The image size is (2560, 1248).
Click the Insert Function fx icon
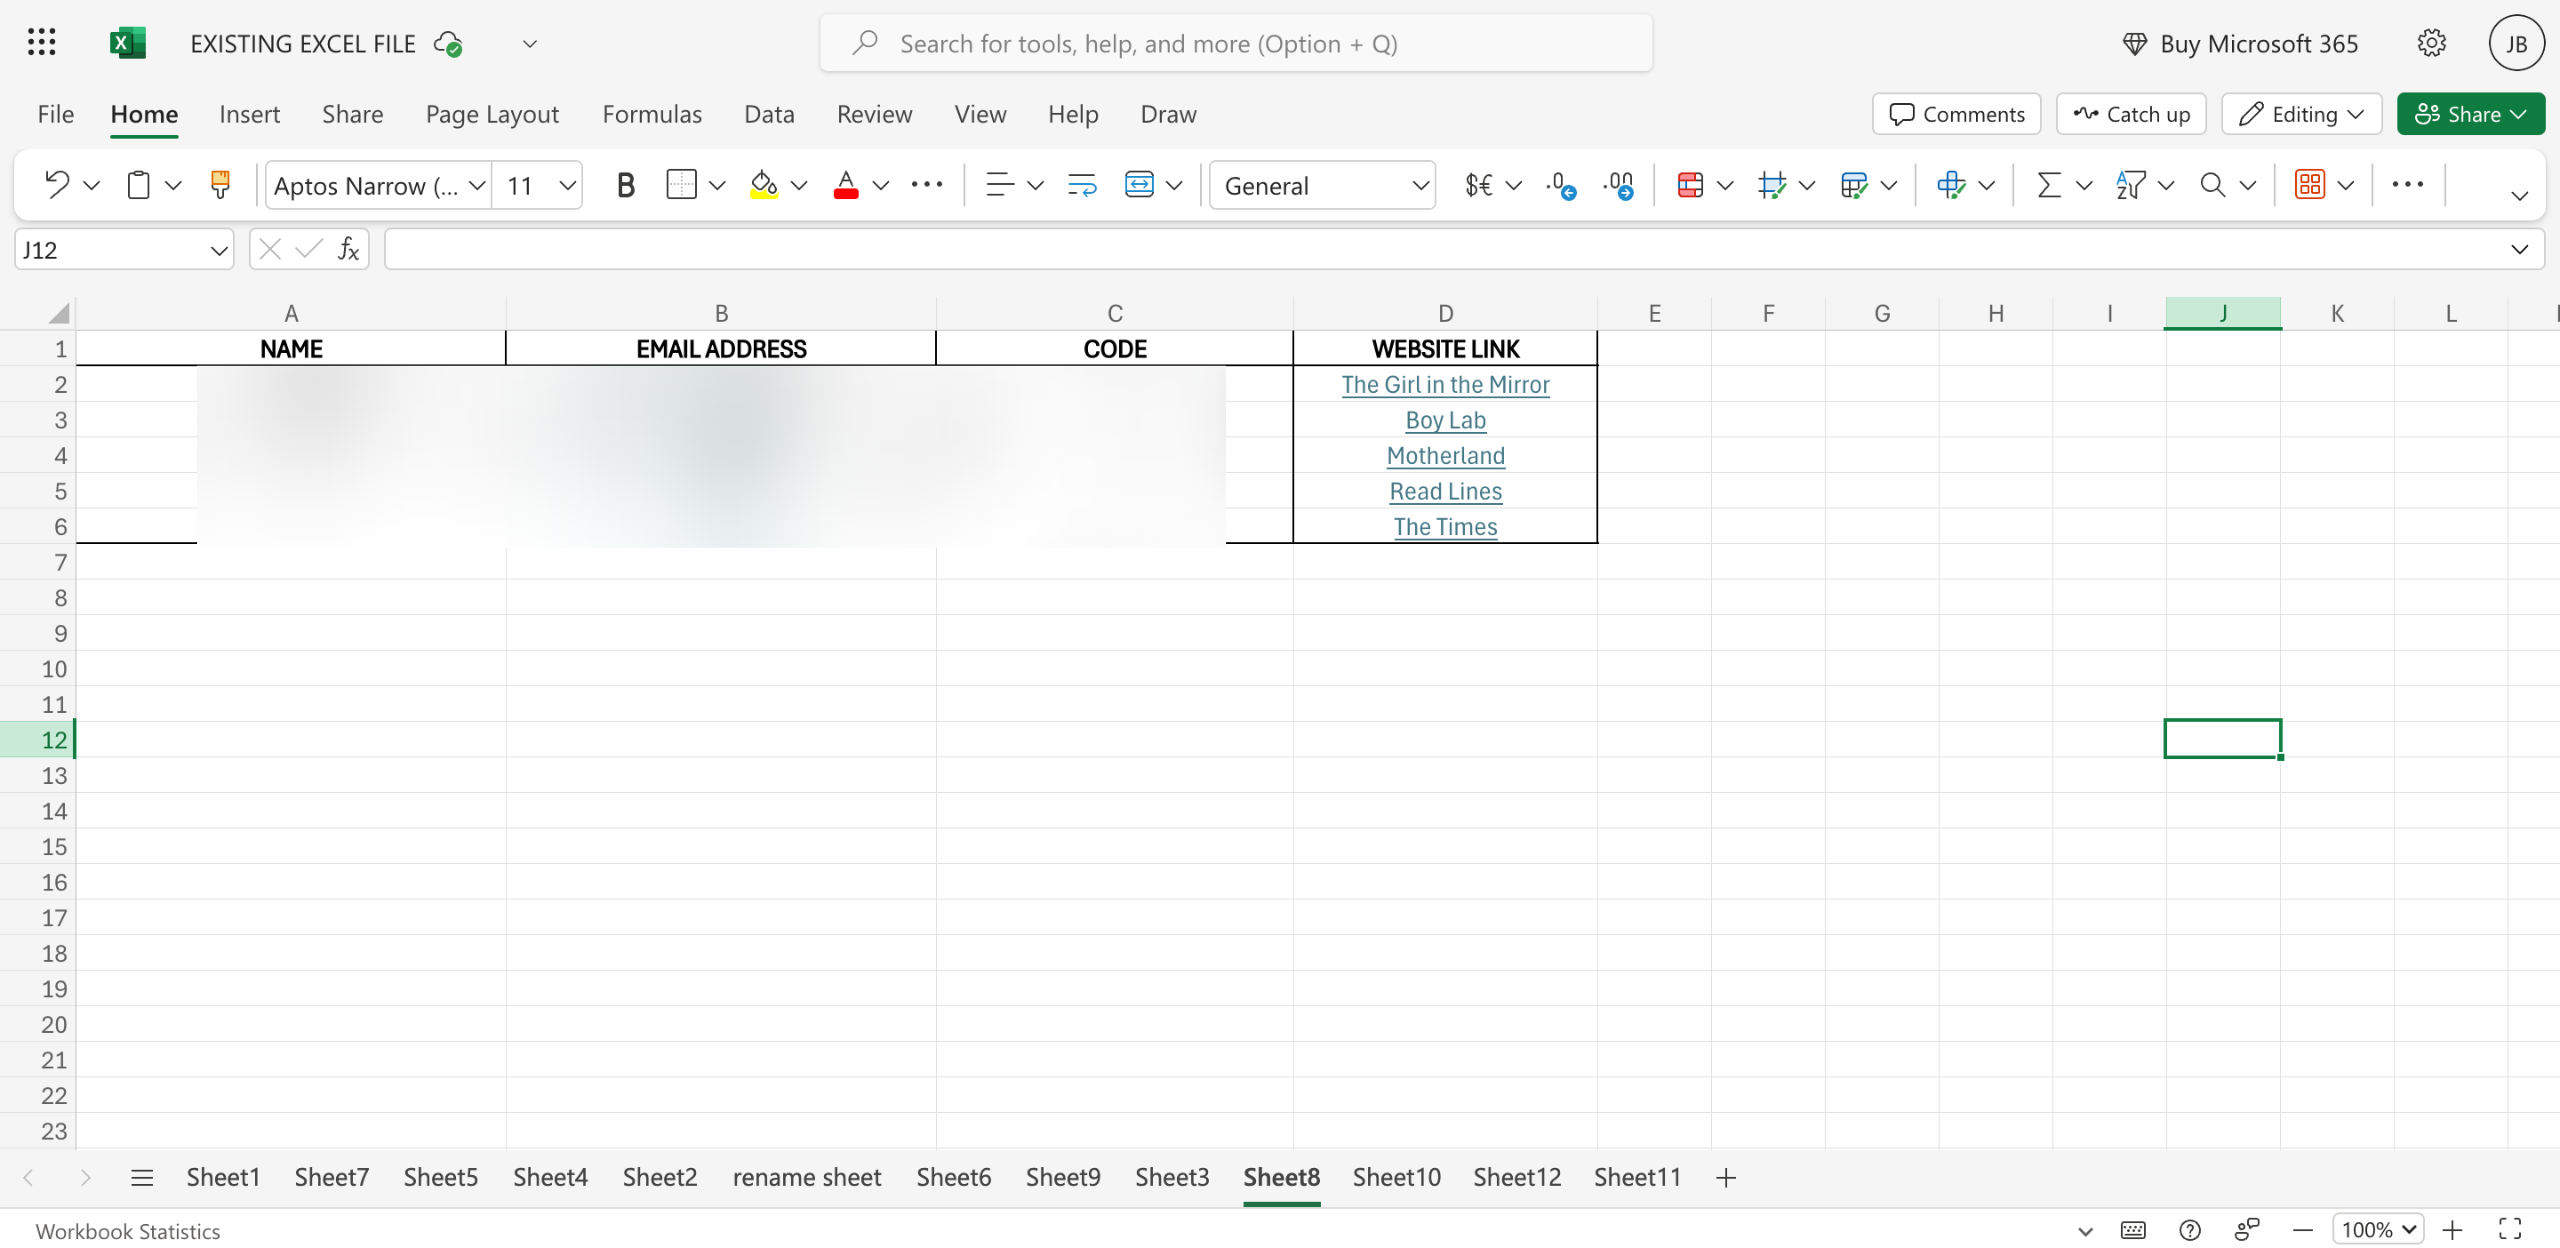coord(348,249)
